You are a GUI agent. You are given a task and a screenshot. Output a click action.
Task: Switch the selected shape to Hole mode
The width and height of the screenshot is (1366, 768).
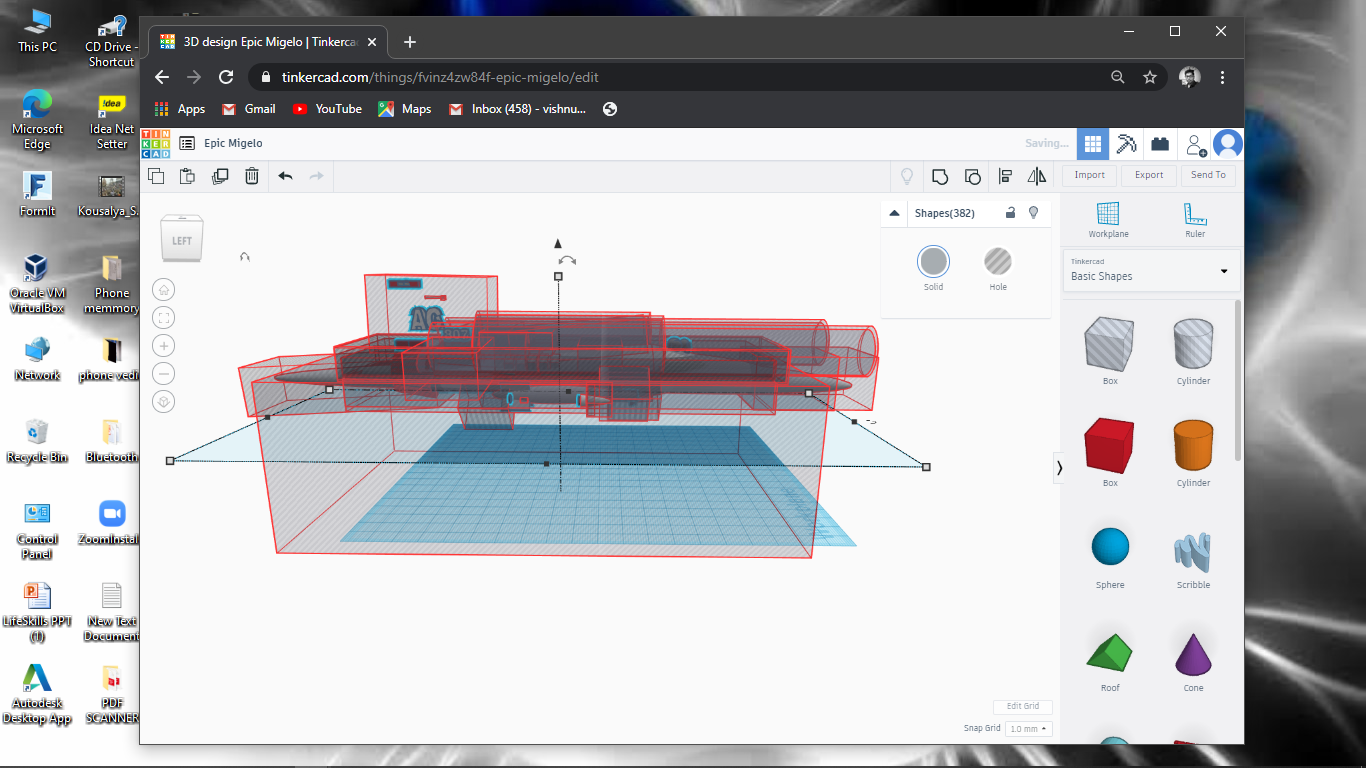(x=998, y=262)
